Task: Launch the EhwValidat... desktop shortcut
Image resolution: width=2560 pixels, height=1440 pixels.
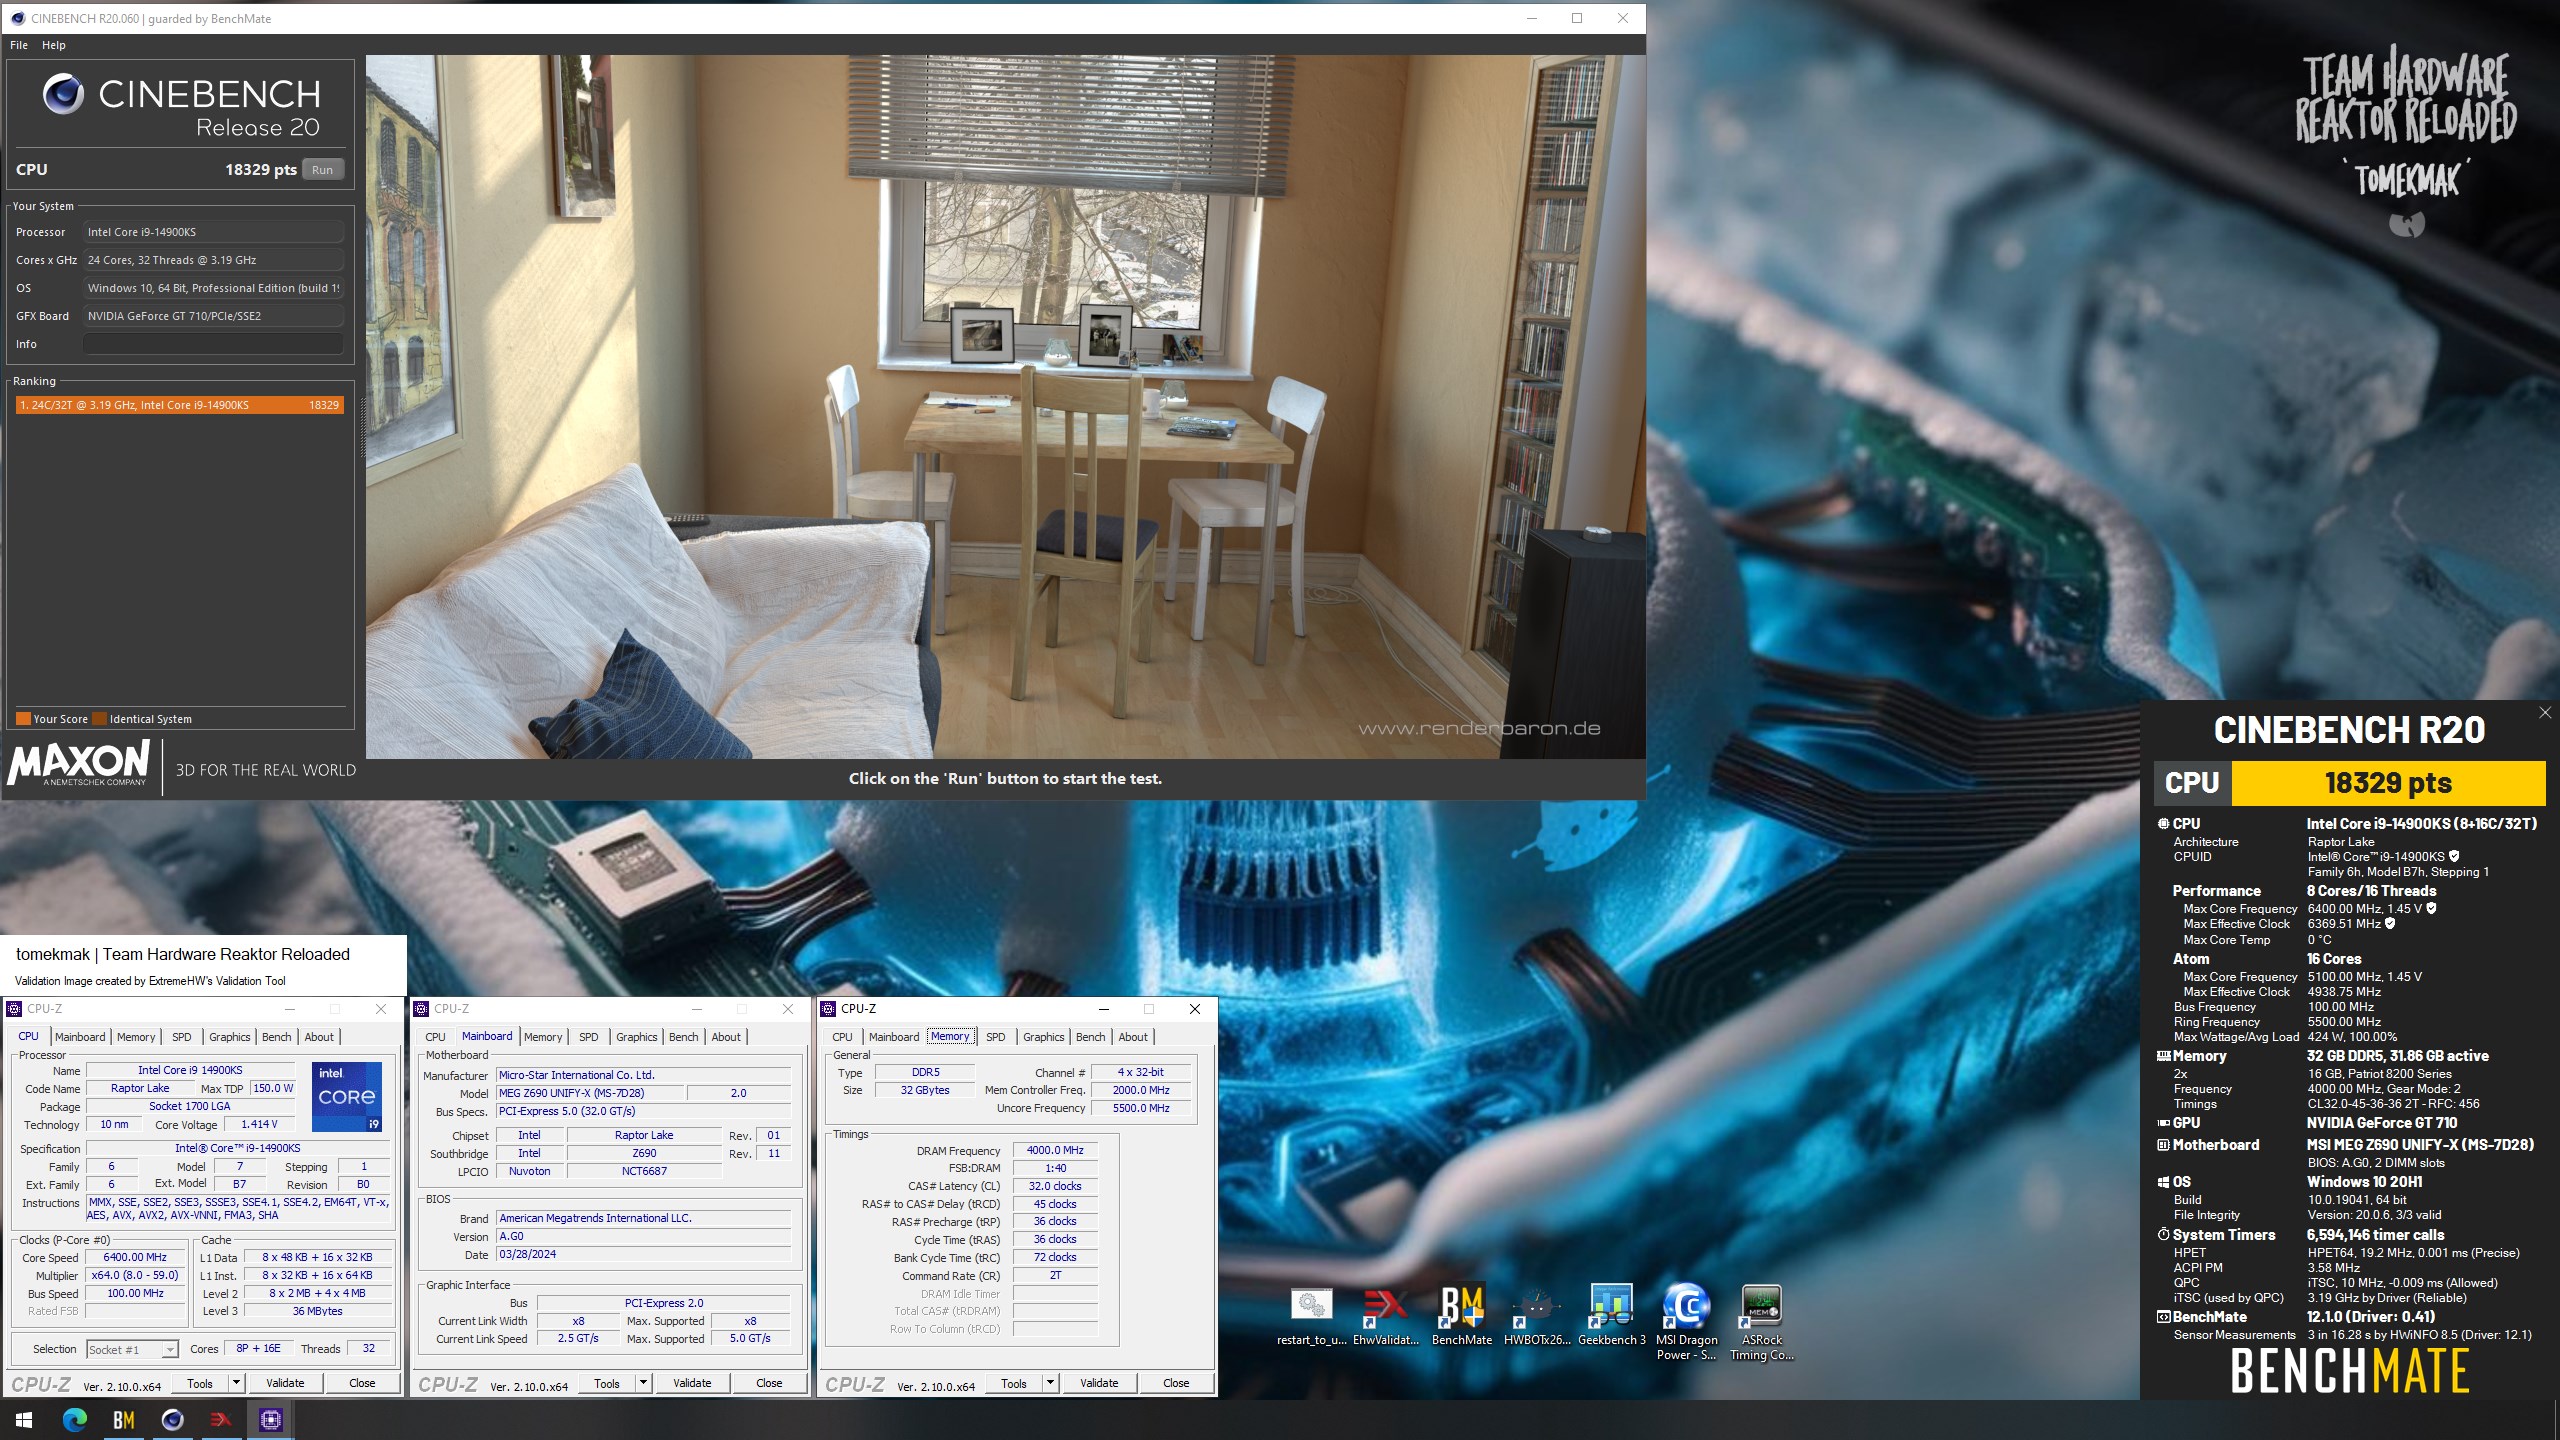Action: (x=1386, y=1316)
